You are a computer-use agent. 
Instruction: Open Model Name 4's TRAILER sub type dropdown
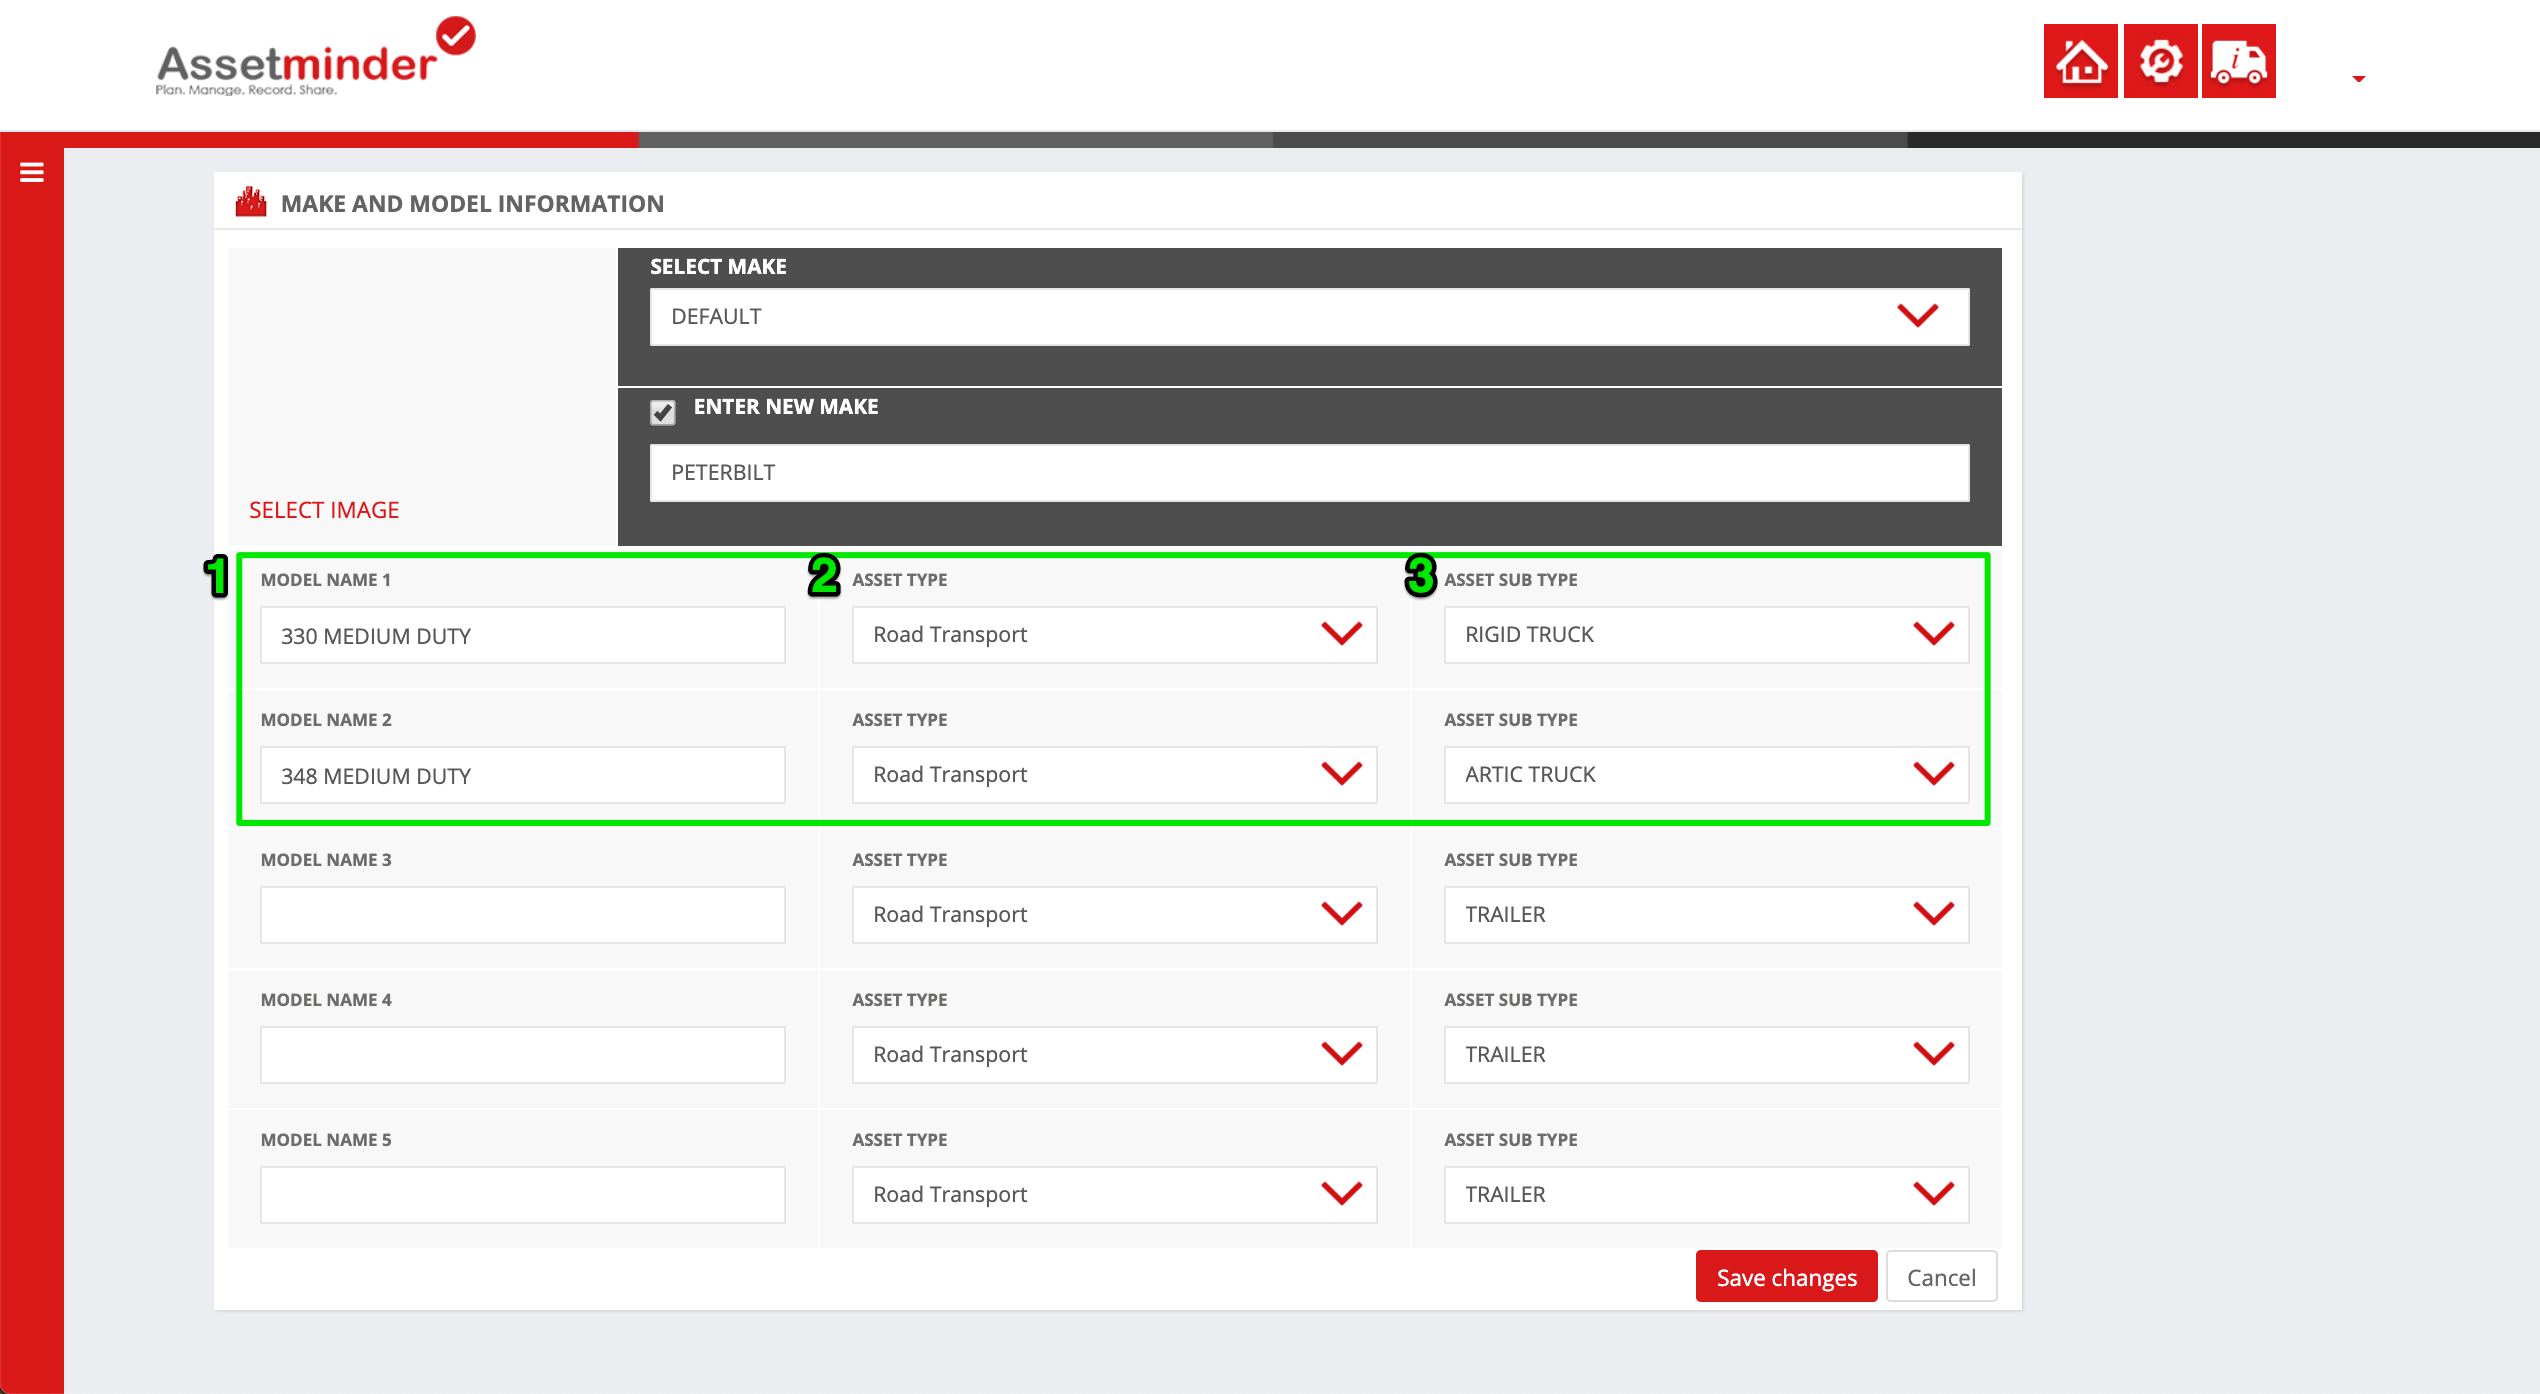(x=1706, y=1055)
